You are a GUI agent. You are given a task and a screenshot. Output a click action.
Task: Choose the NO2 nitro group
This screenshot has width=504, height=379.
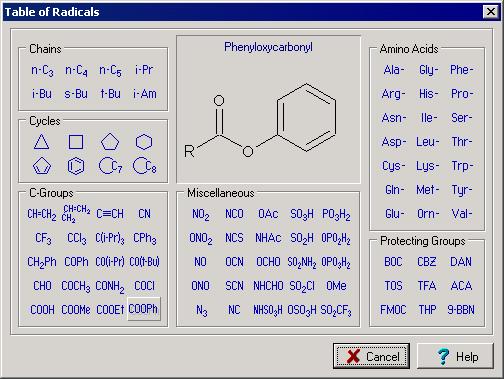(x=201, y=214)
